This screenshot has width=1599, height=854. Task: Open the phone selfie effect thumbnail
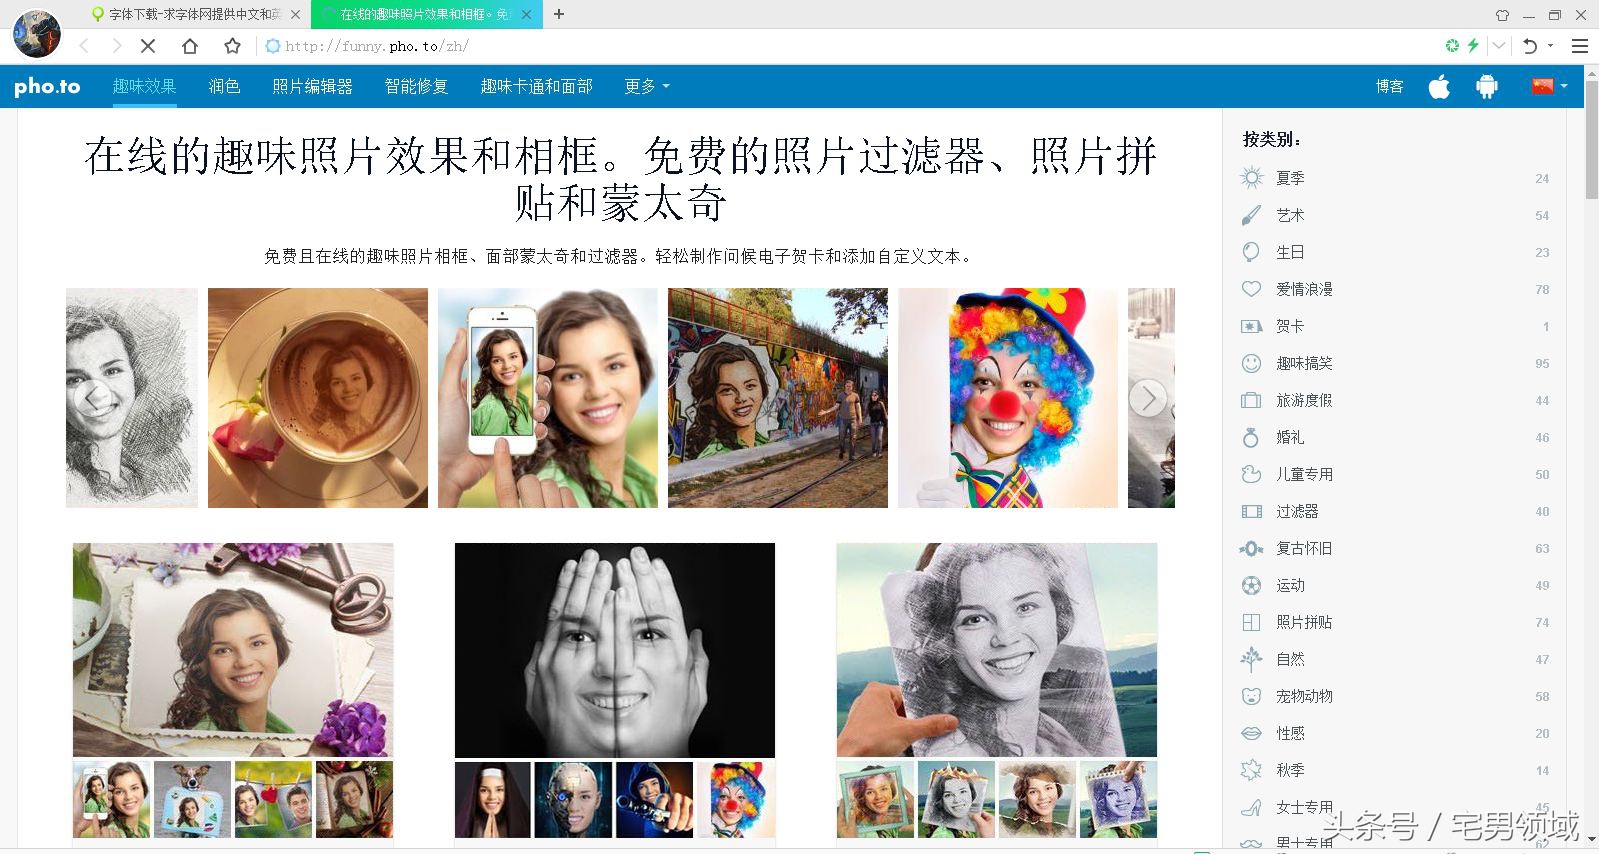(x=548, y=398)
